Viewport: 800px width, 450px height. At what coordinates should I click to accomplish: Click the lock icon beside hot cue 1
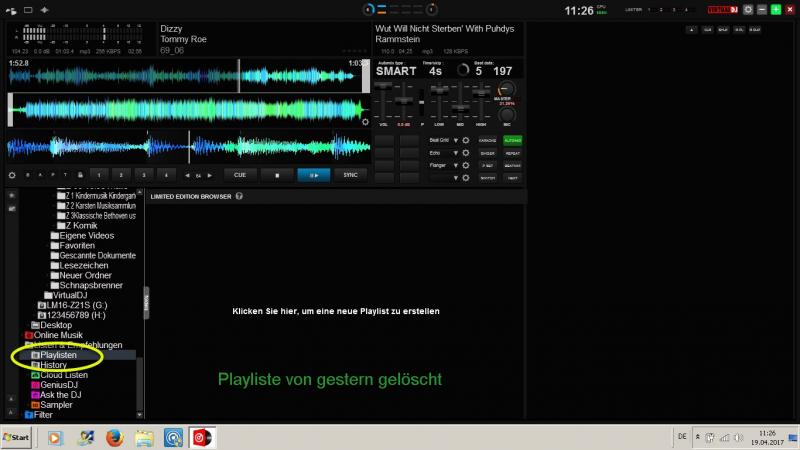[x=80, y=175]
